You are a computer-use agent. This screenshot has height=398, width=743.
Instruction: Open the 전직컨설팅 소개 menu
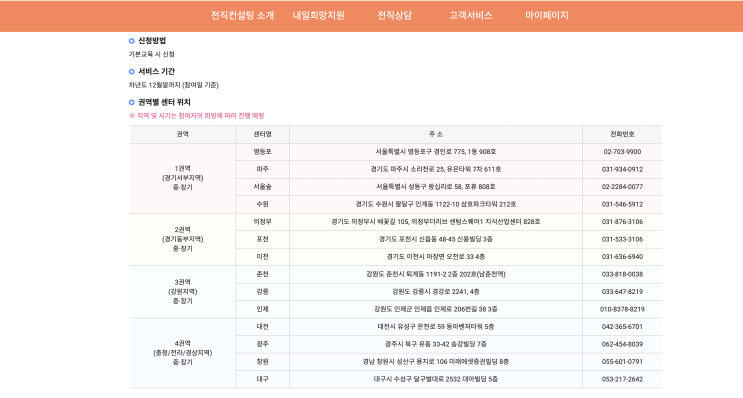242,16
